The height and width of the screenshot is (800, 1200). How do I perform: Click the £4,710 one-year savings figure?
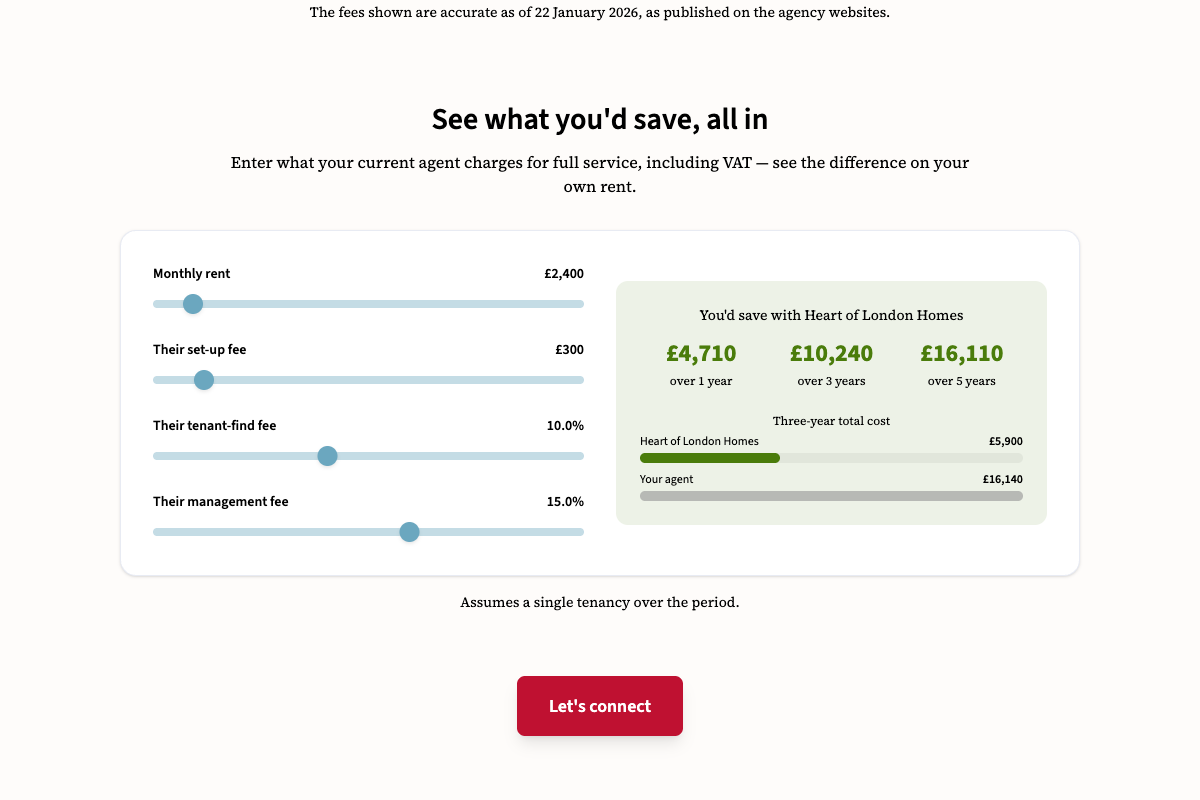coord(701,354)
